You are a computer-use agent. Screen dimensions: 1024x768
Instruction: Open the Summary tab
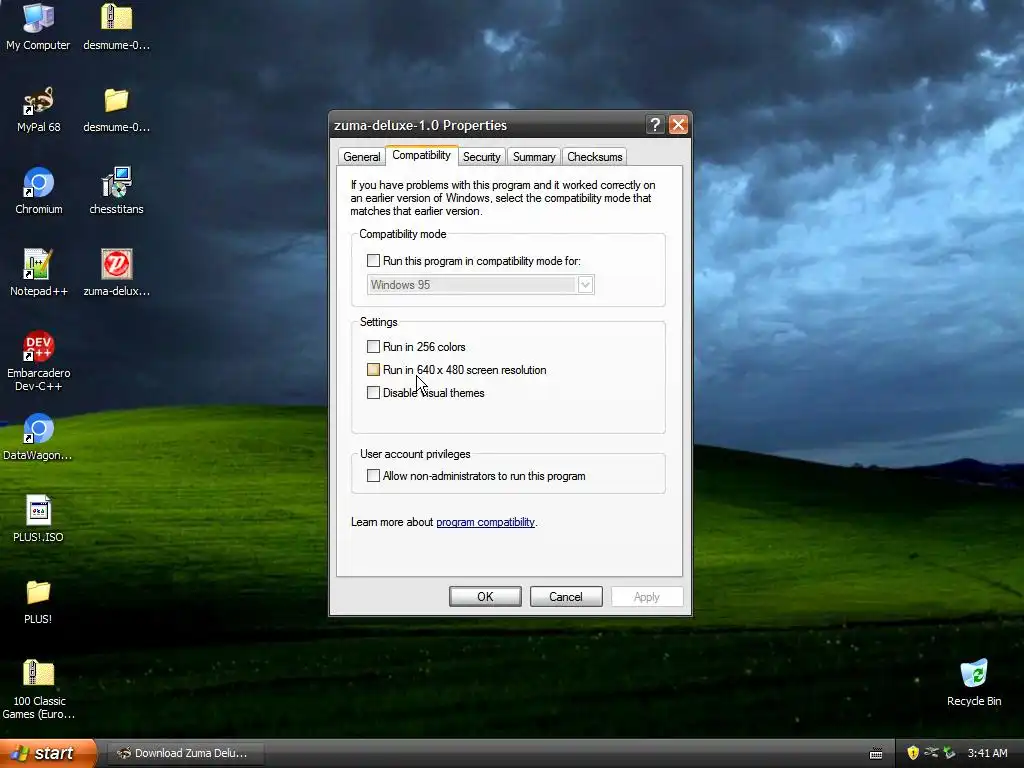pos(534,157)
